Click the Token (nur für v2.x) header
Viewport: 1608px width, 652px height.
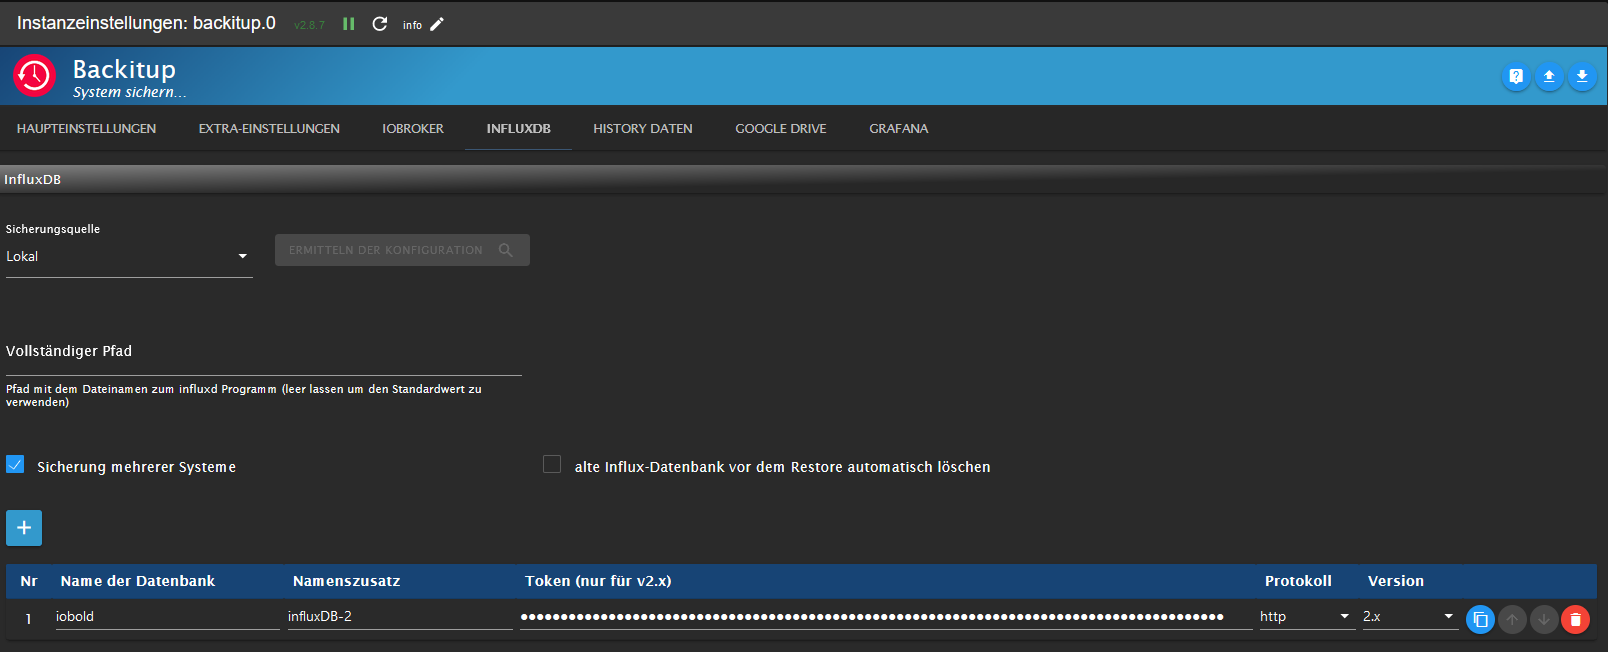click(598, 581)
